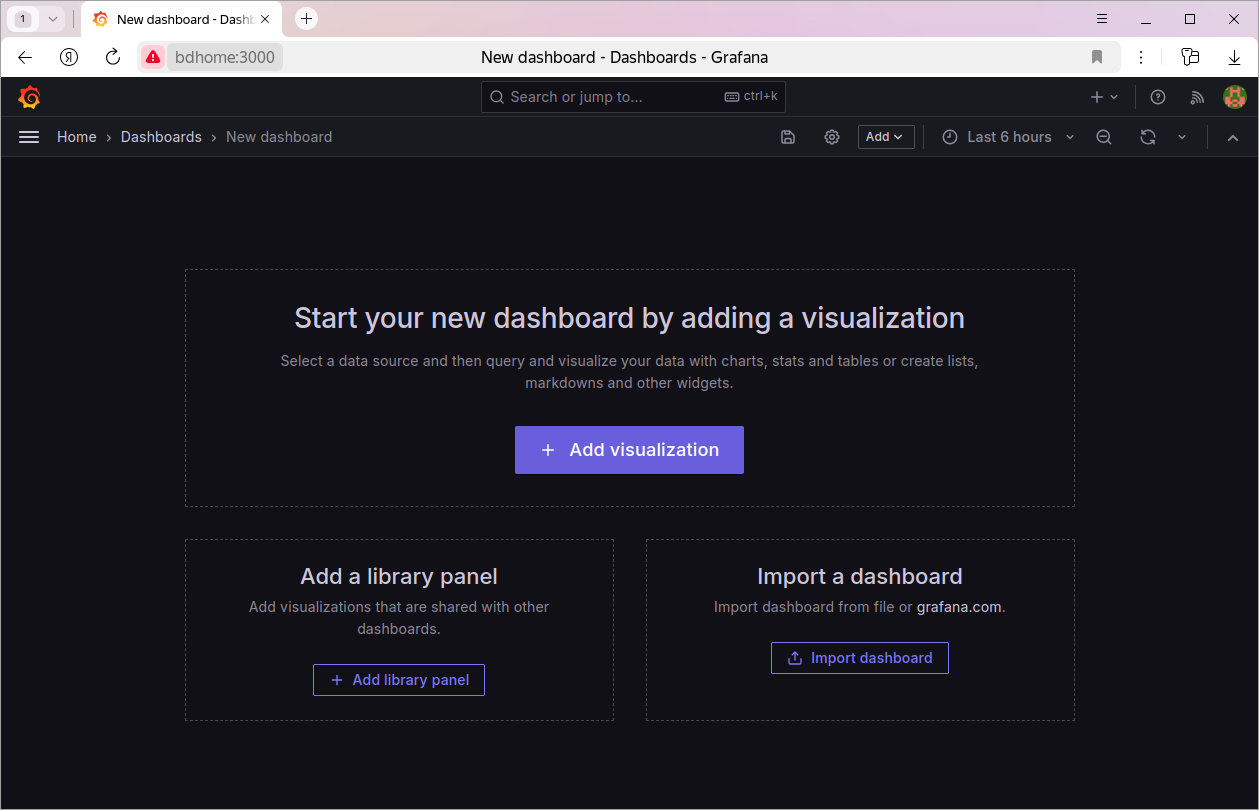Open the help question mark menu
The height and width of the screenshot is (810, 1259).
click(x=1158, y=97)
